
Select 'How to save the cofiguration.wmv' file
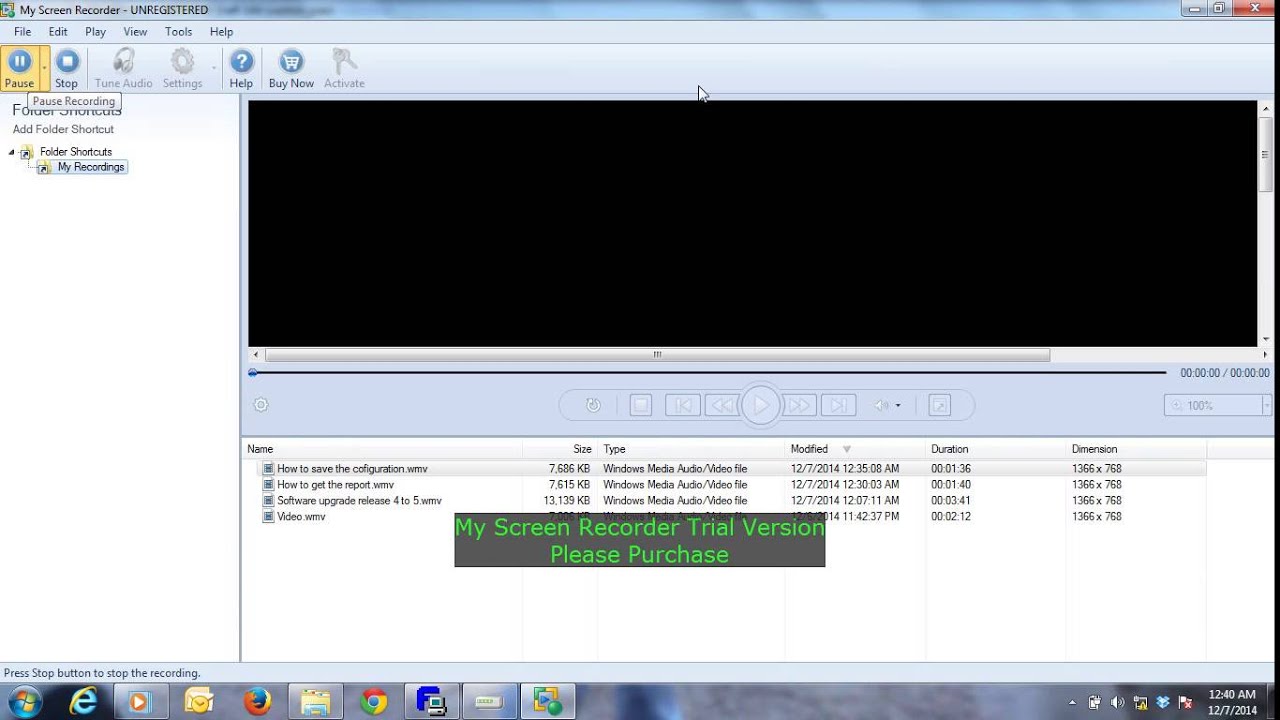coord(352,468)
